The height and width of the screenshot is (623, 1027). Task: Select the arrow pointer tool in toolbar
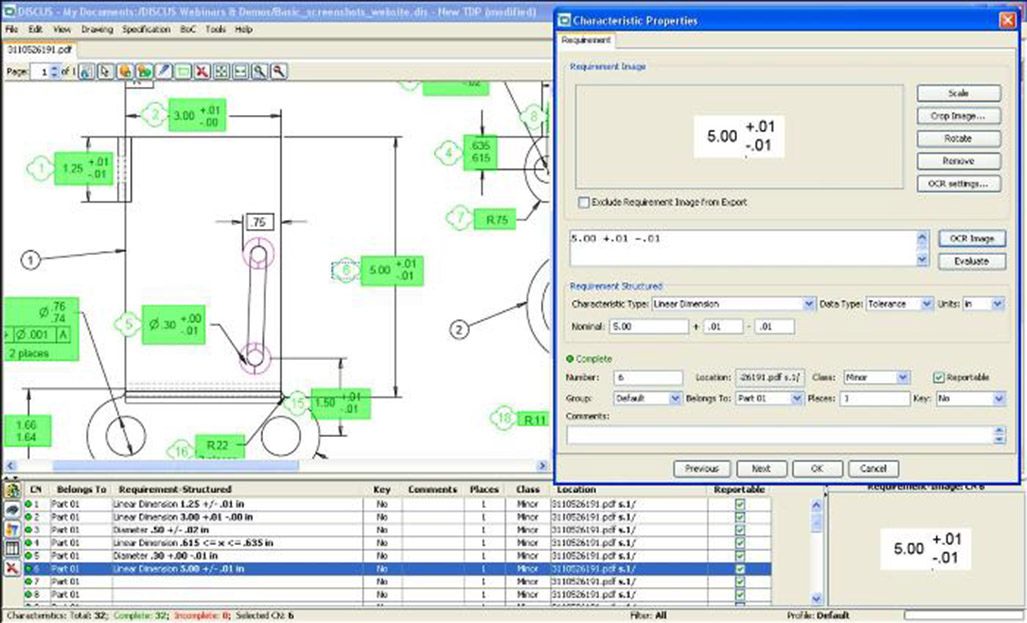(105, 72)
